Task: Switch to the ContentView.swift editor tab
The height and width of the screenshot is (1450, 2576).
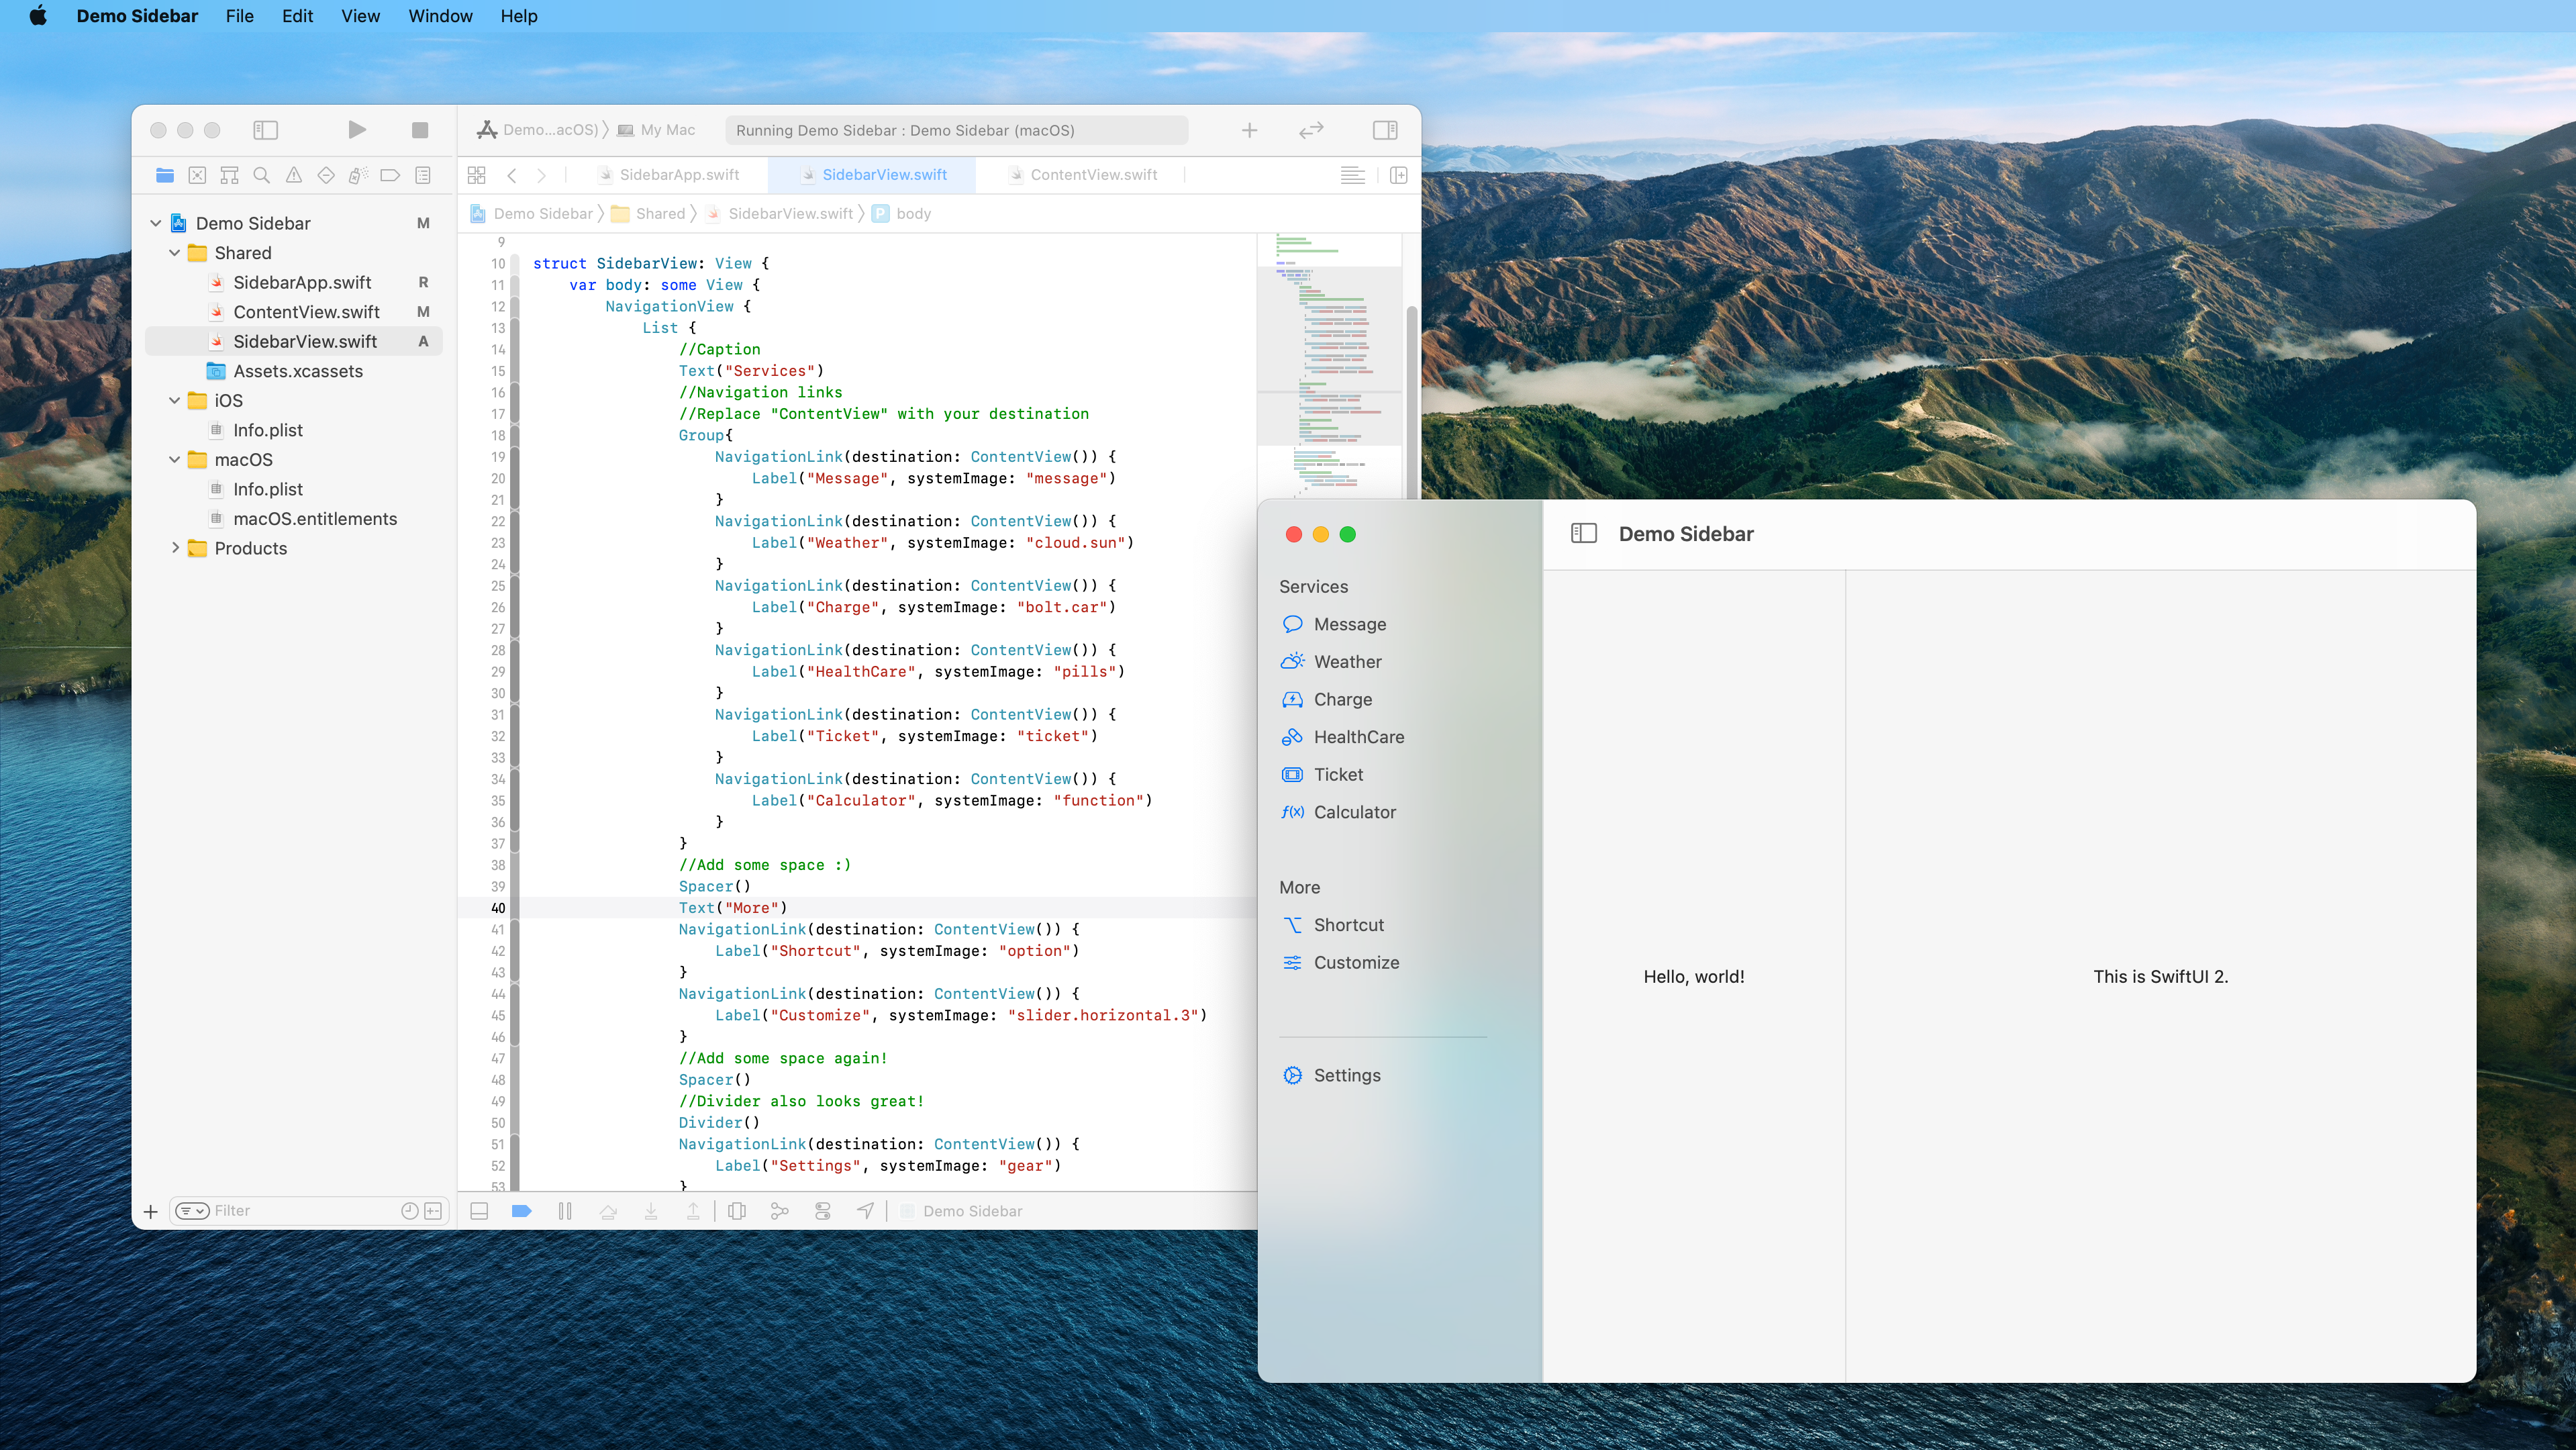Action: [1093, 175]
